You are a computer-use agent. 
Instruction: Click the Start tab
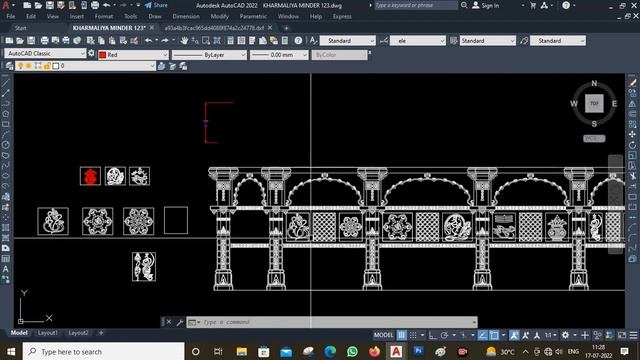point(20,28)
